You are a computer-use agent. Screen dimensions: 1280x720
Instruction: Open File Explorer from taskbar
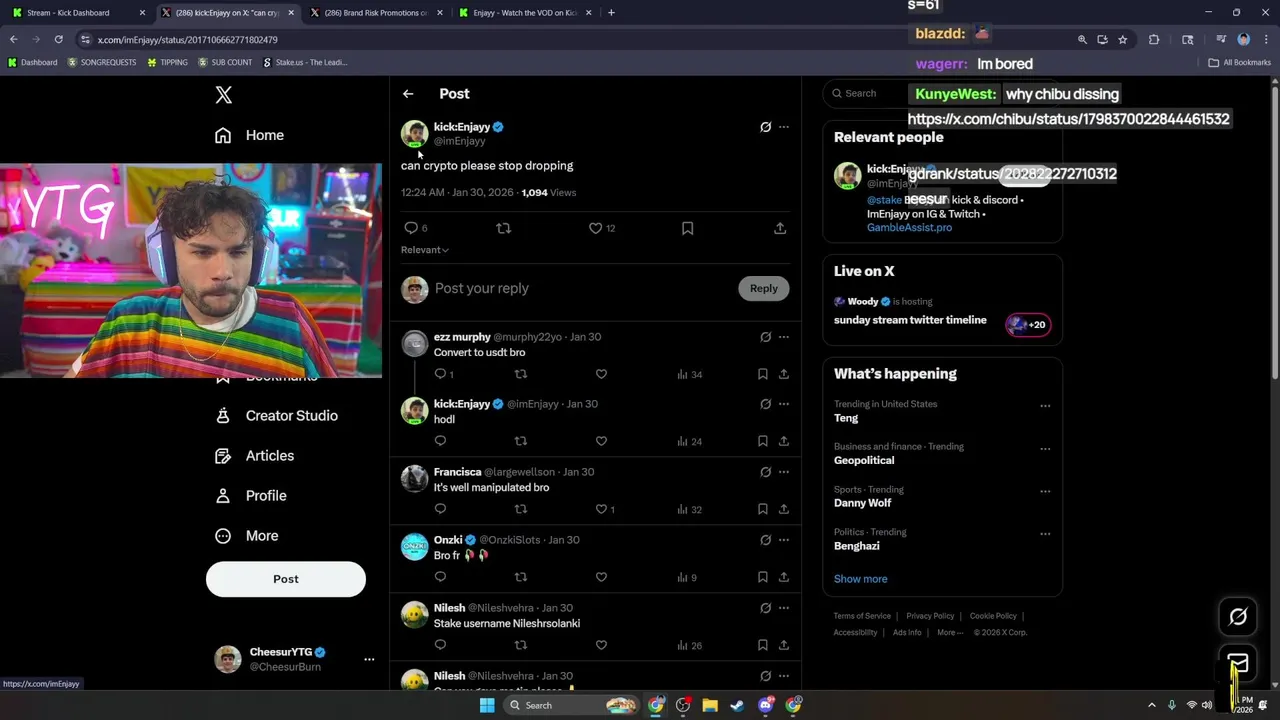[710, 705]
